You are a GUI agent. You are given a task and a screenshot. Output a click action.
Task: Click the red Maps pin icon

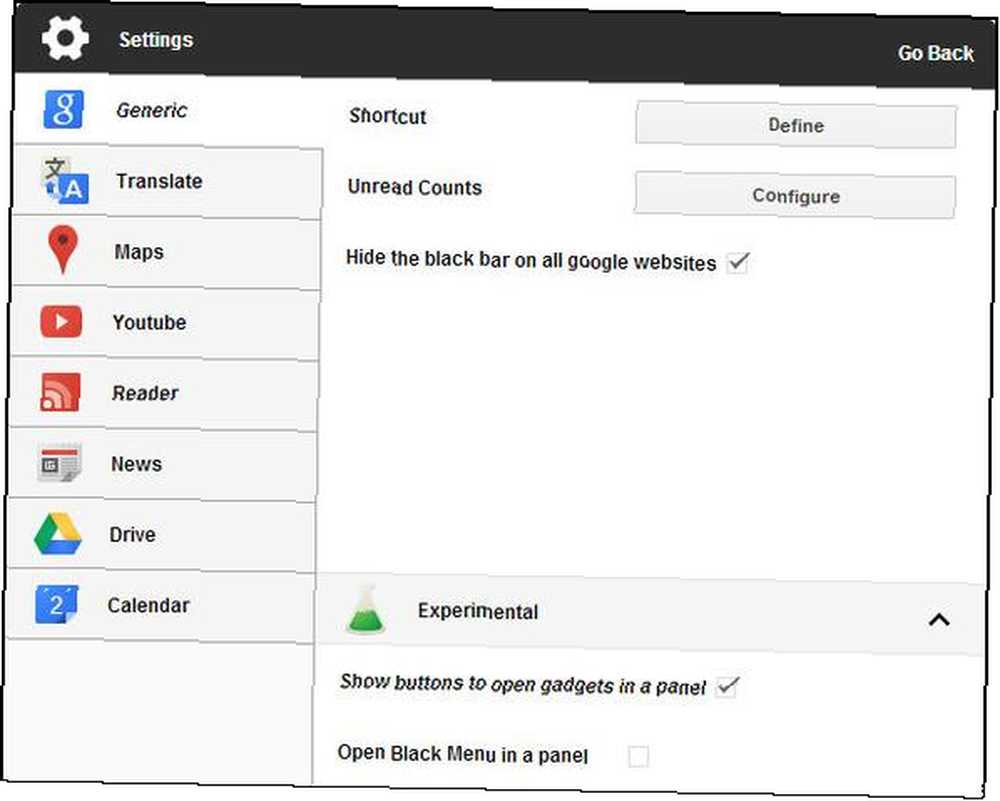[x=62, y=249]
